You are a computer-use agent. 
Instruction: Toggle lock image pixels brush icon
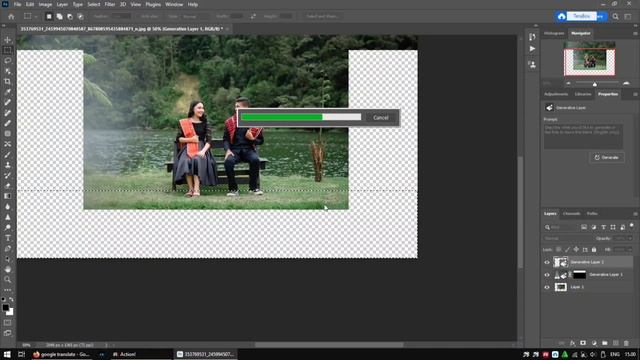coord(567,249)
